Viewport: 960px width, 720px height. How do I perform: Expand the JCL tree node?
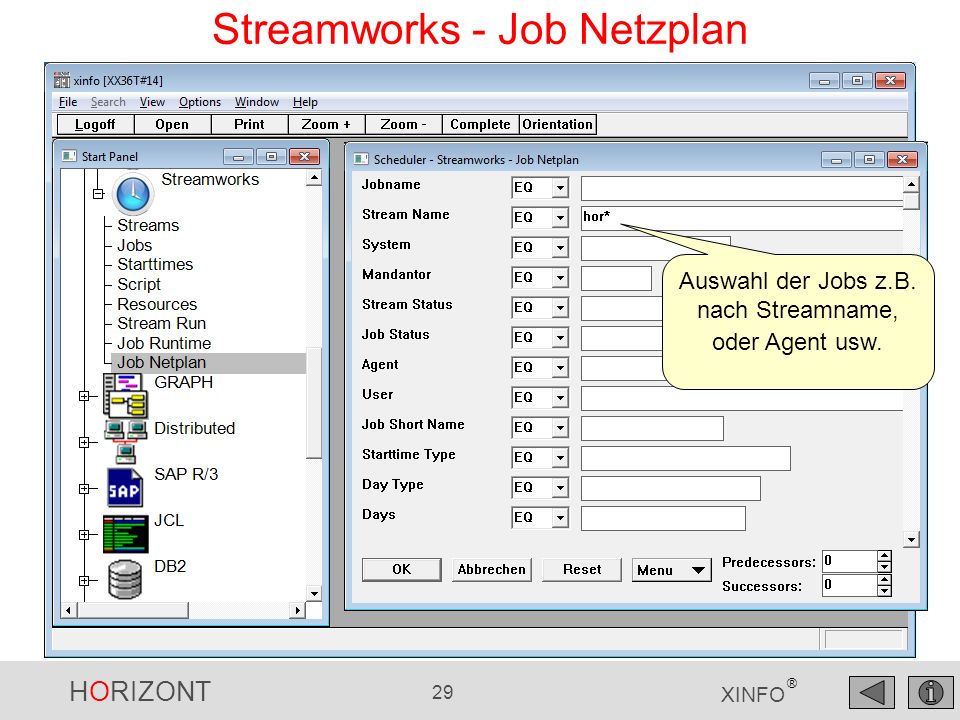pyautogui.click(x=84, y=534)
